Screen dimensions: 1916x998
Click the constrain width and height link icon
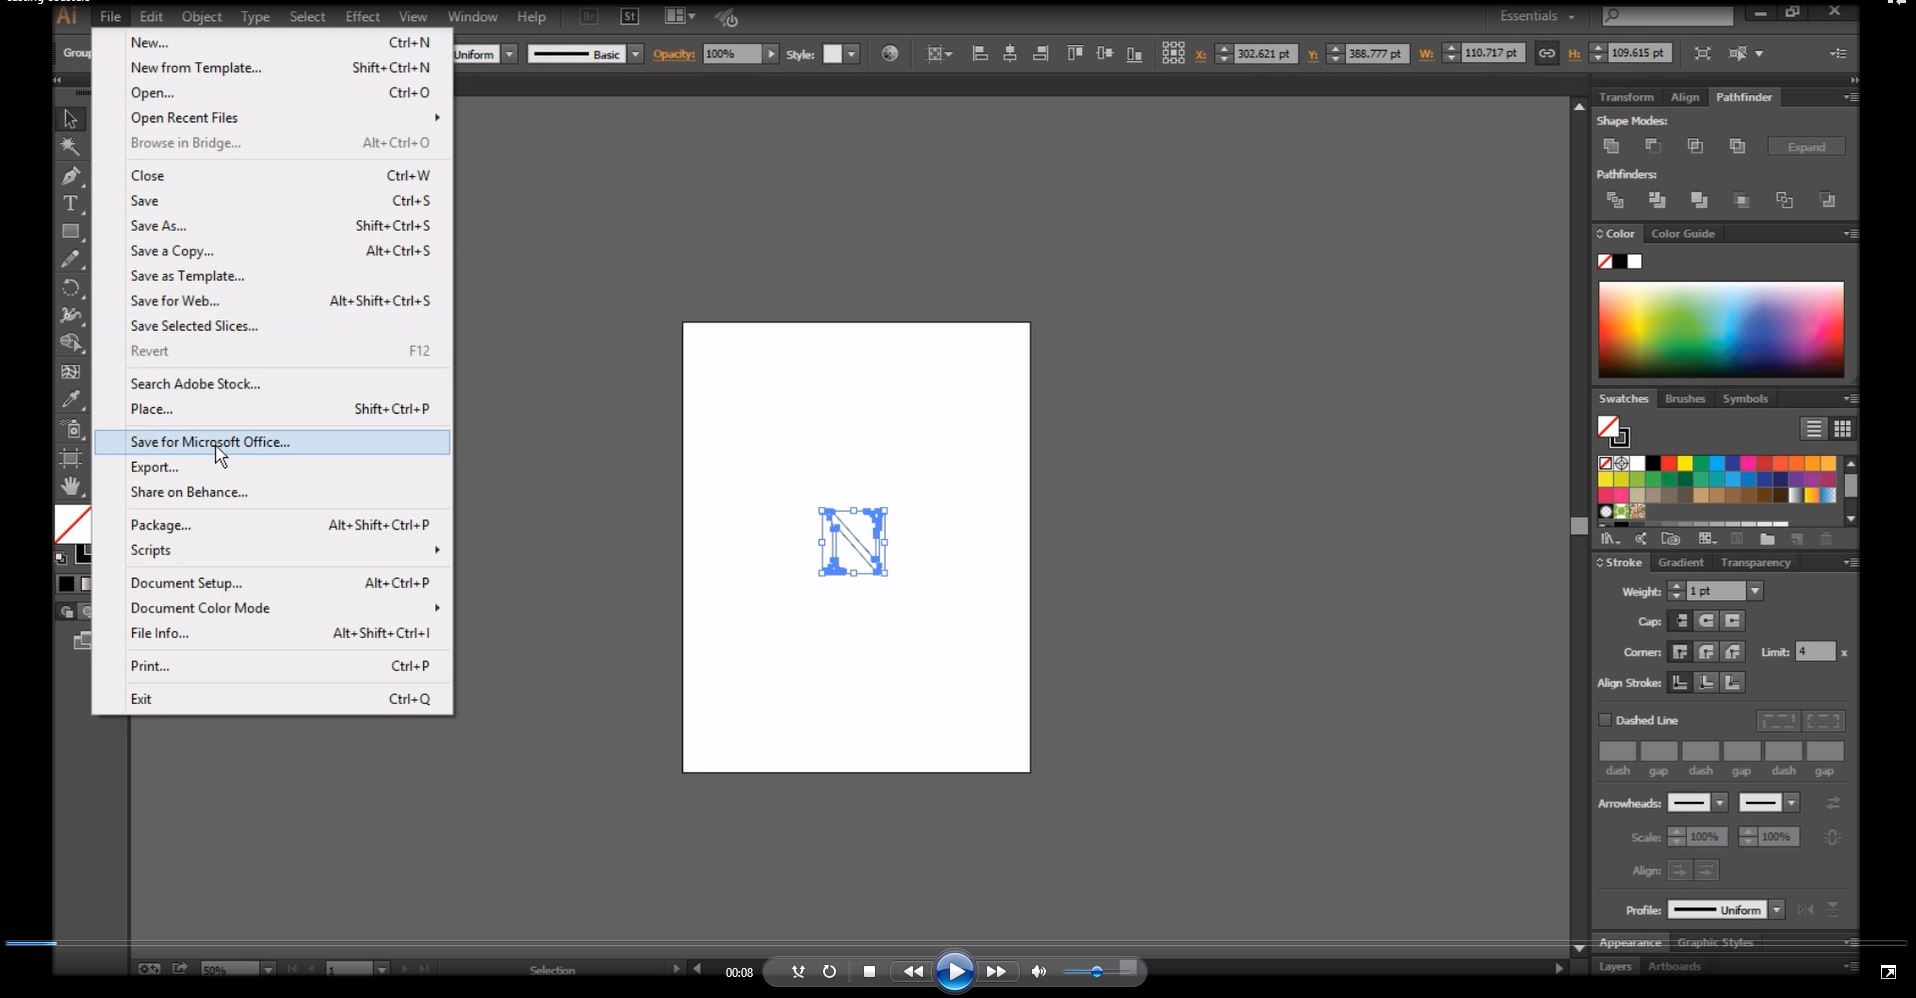pyautogui.click(x=1546, y=53)
